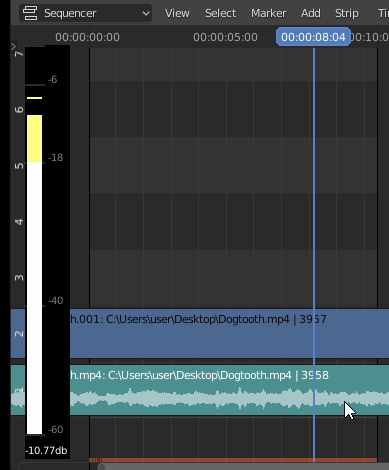Click the -10.77db level readout
389x470 pixels.
pyautogui.click(x=47, y=451)
